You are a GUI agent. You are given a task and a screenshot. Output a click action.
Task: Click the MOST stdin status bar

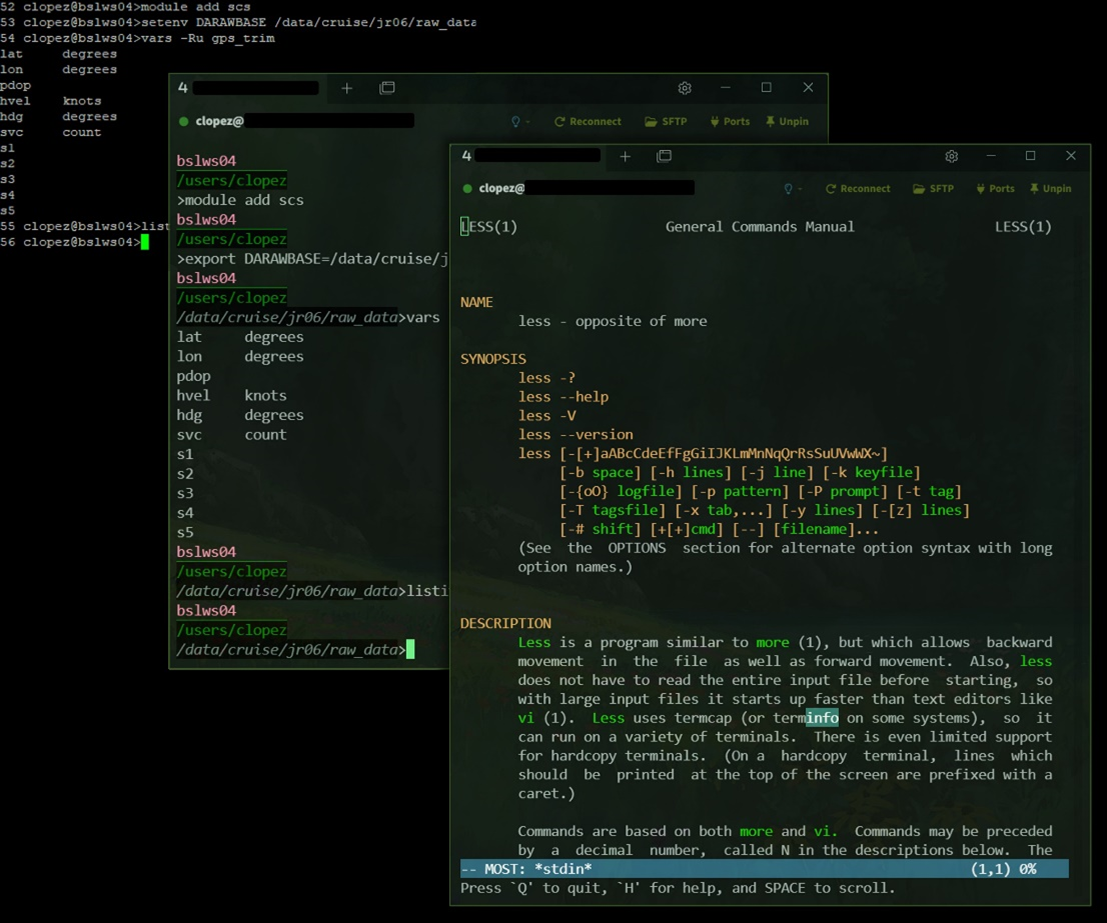[763, 869]
